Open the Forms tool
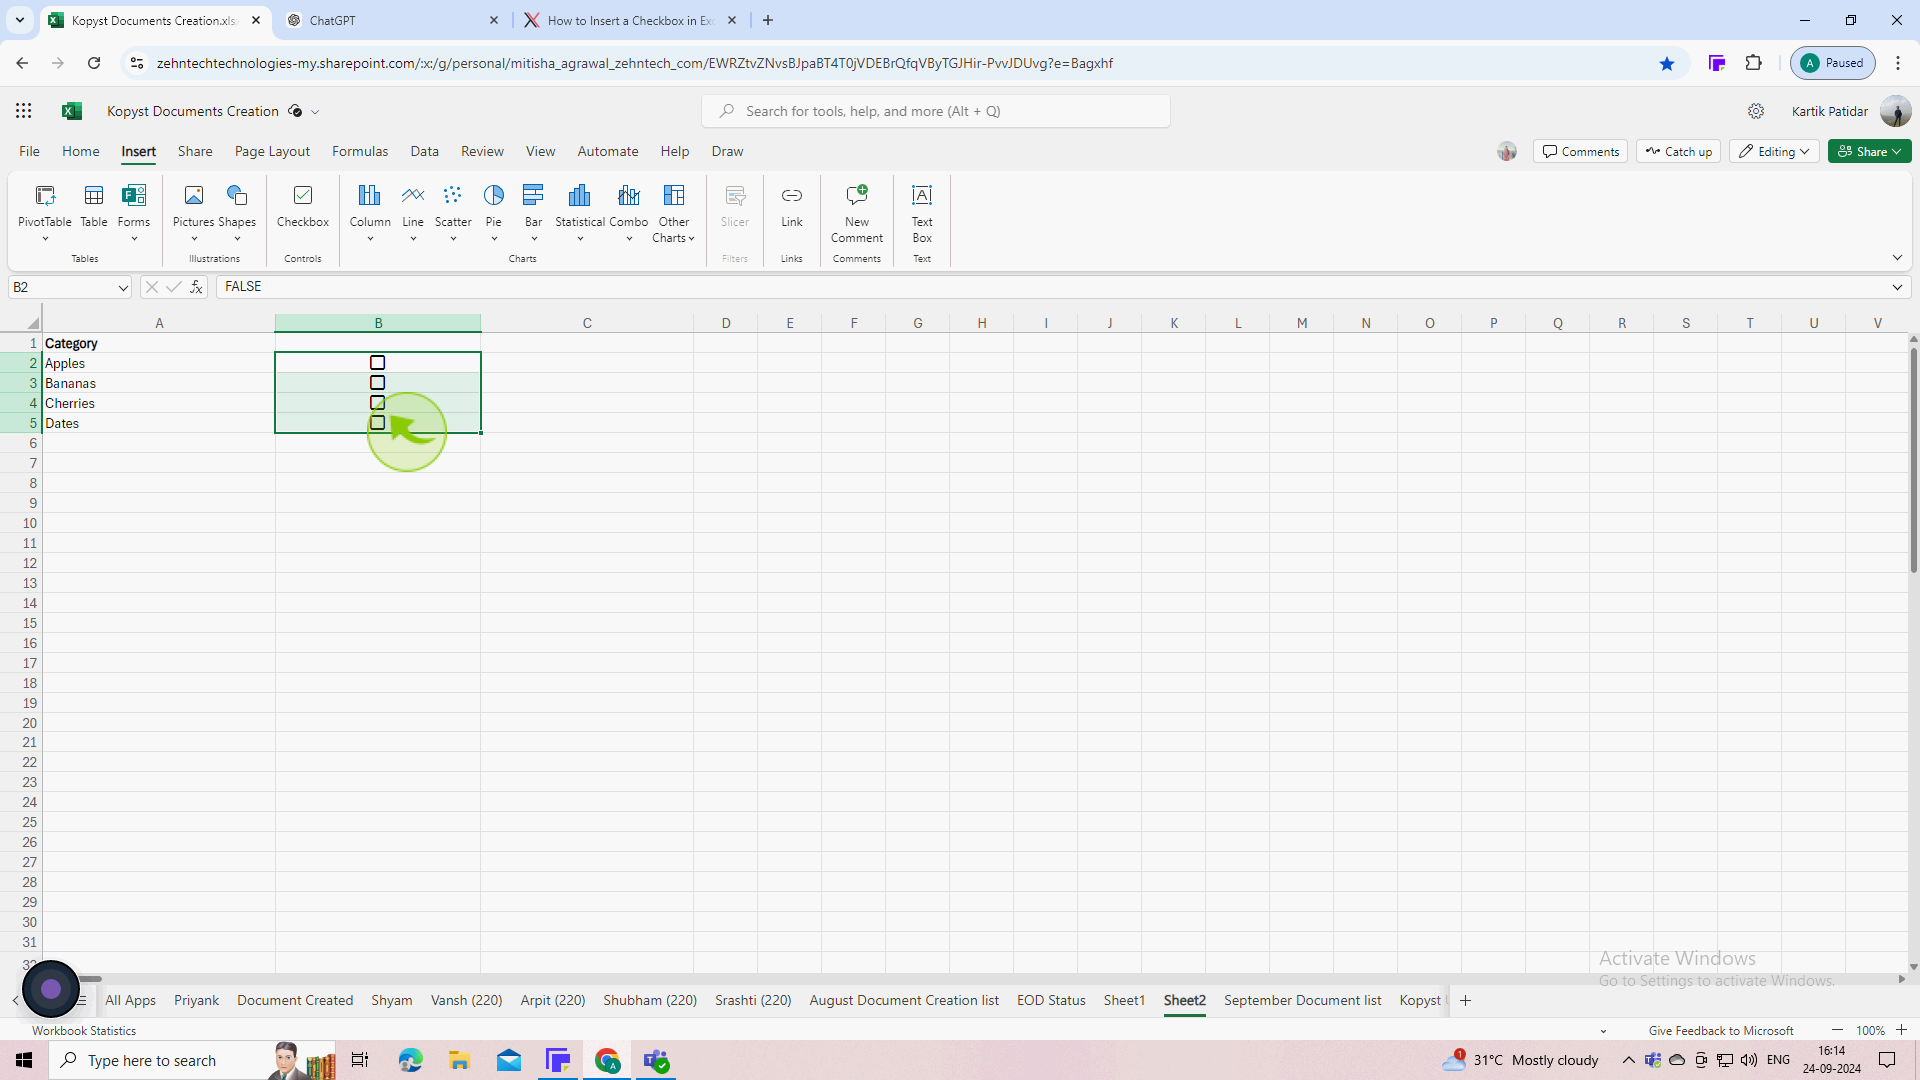 [x=134, y=212]
